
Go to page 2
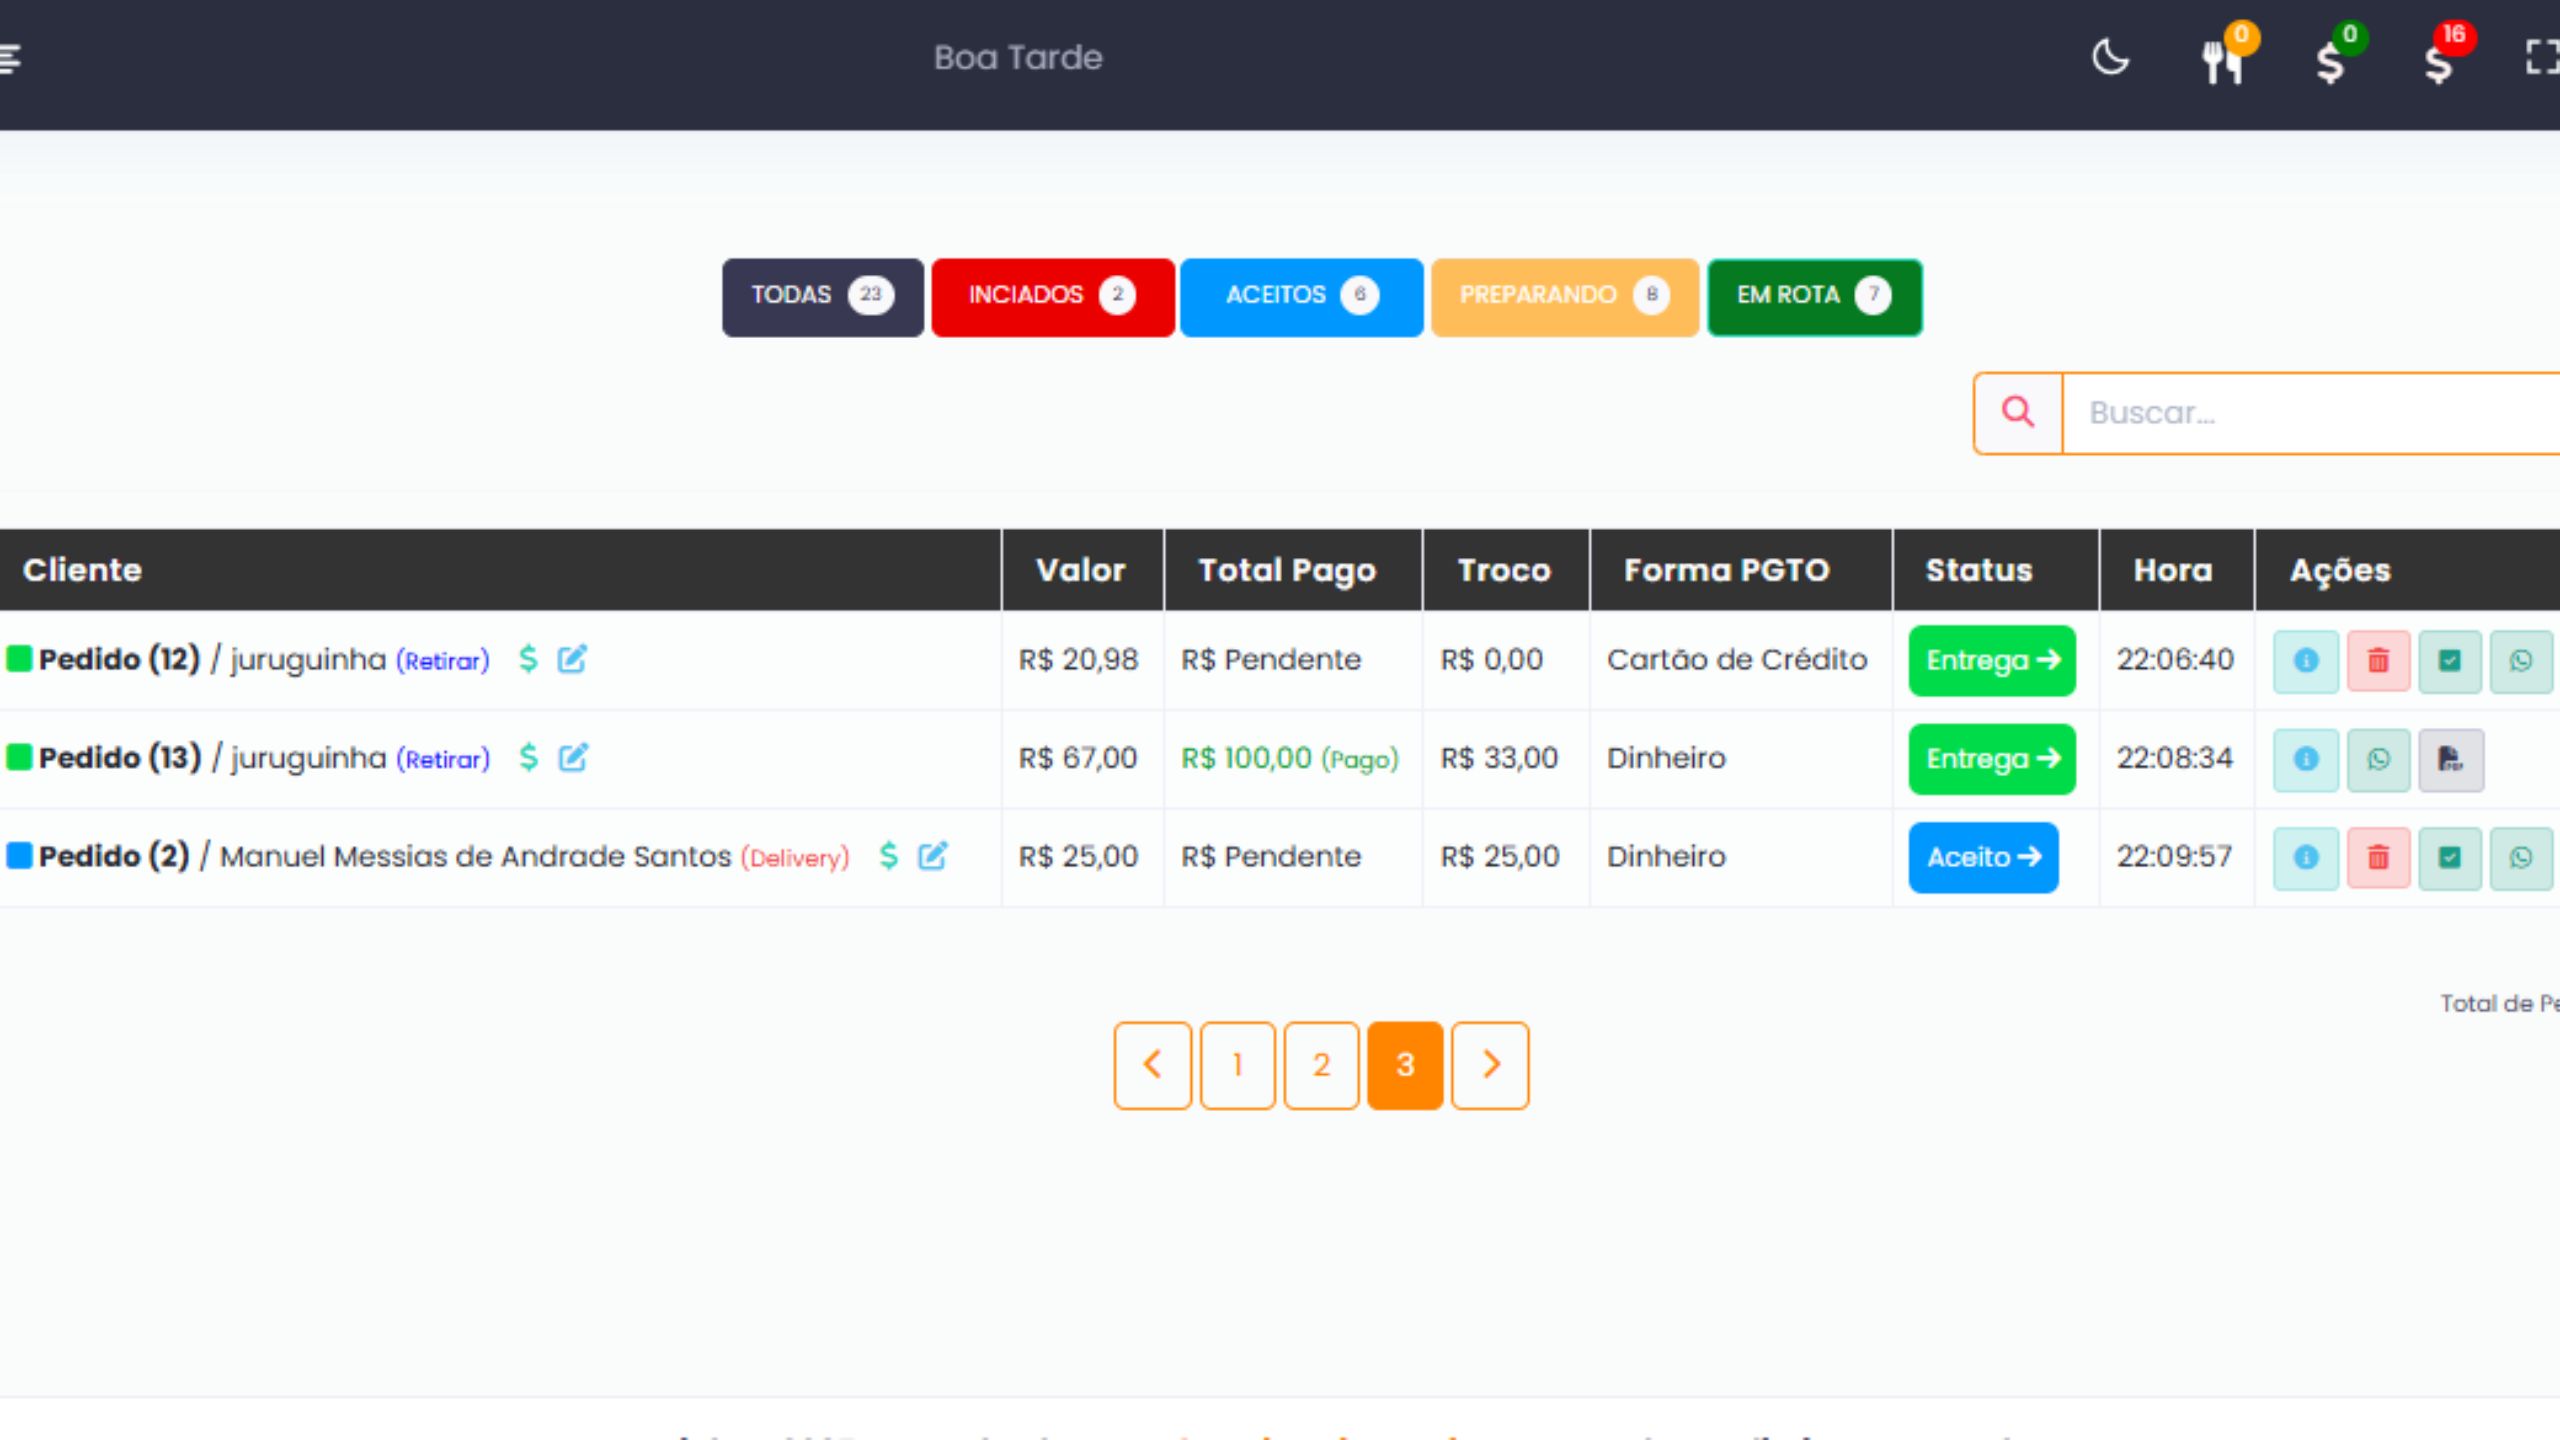[x=1321, y=1065]
